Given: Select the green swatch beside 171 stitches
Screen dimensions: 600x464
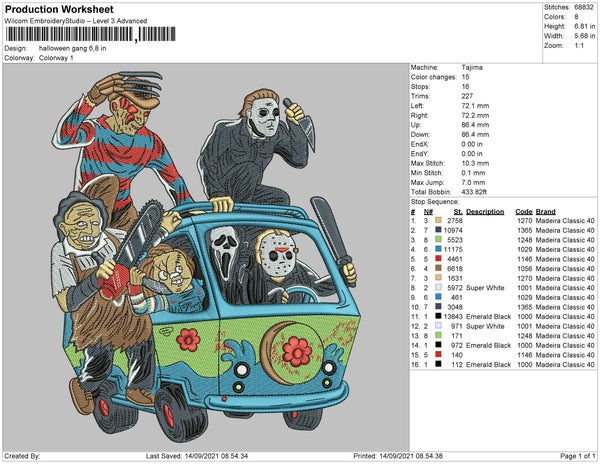Looking at the screenshot, I should tap(438, 335).
